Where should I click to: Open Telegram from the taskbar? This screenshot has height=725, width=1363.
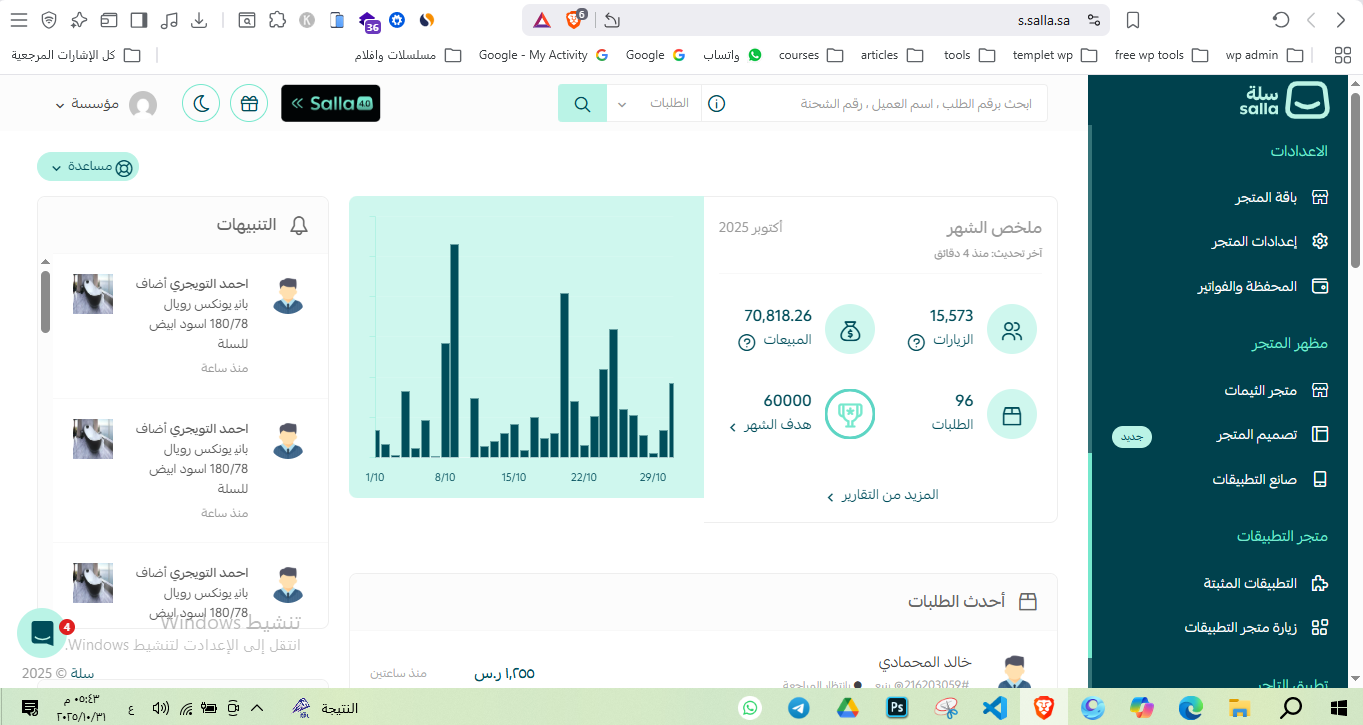(799, 708)
